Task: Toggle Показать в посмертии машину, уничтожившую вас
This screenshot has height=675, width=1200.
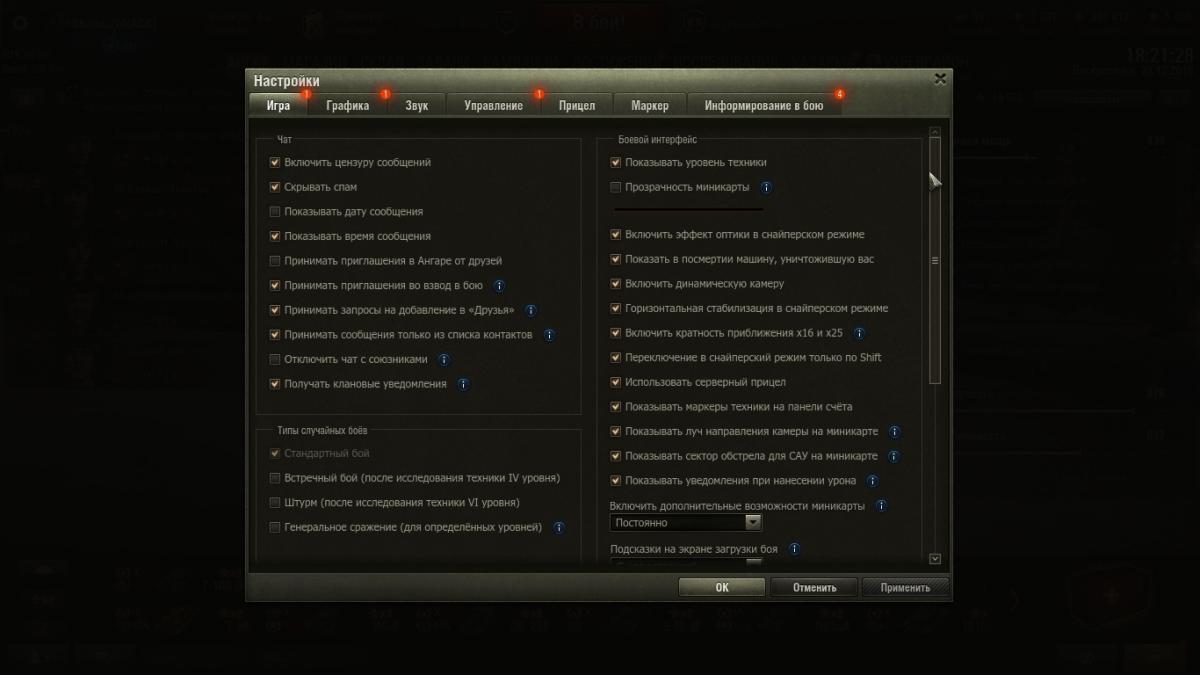Action: [616, 259]
